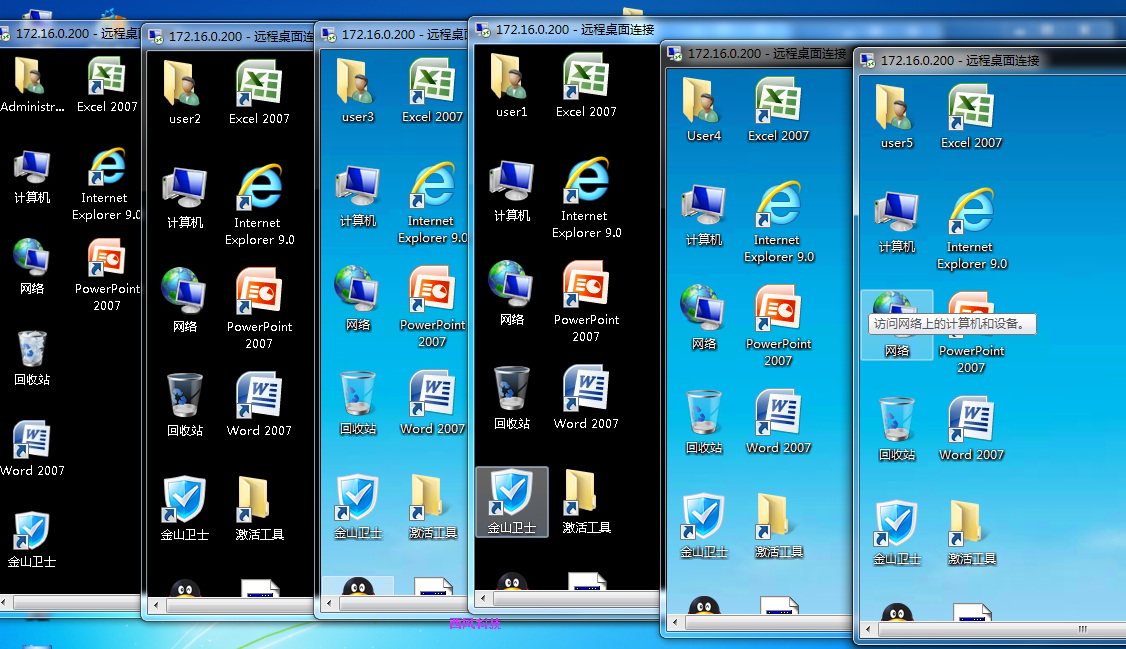The height and width of the screenshot is (649, 1126).
Task: Launch Internet Explorer 9.0 in user1 window
Action: pyautogui.click(x=586, y=199)
